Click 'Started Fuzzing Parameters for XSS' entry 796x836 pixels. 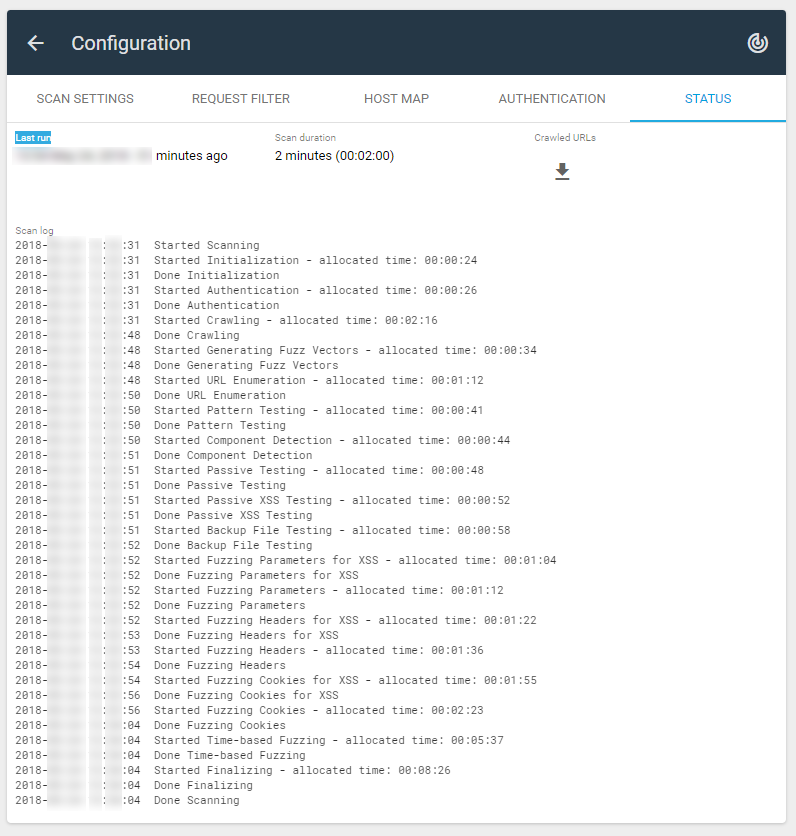[355, 560]
